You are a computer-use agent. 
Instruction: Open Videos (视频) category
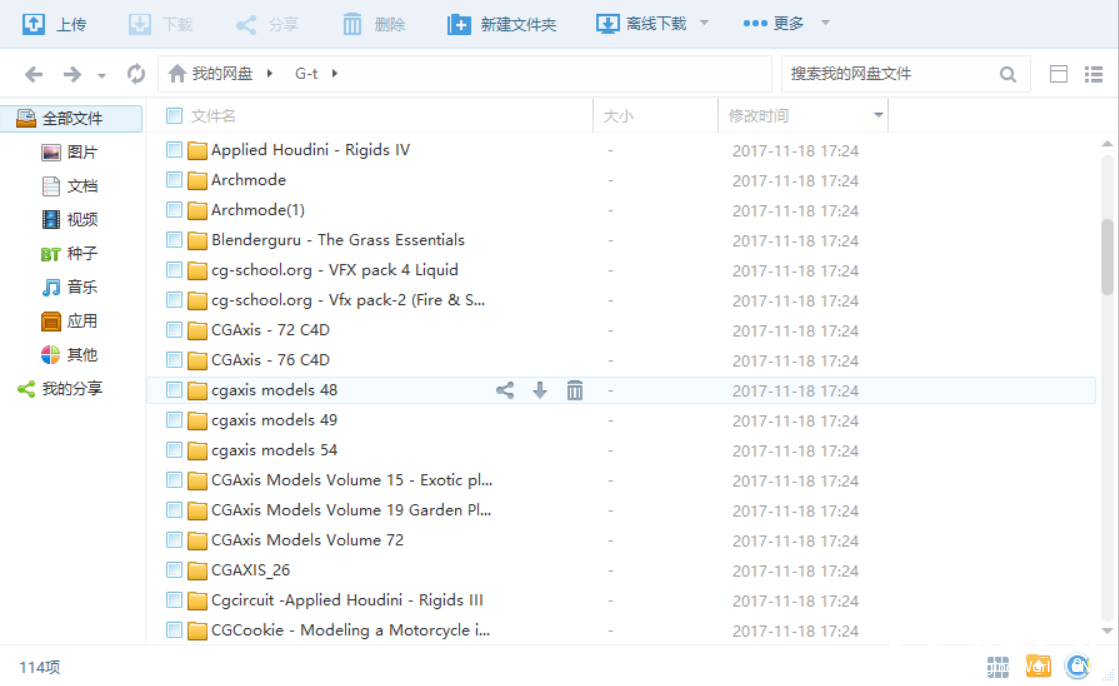pos(69,220)
